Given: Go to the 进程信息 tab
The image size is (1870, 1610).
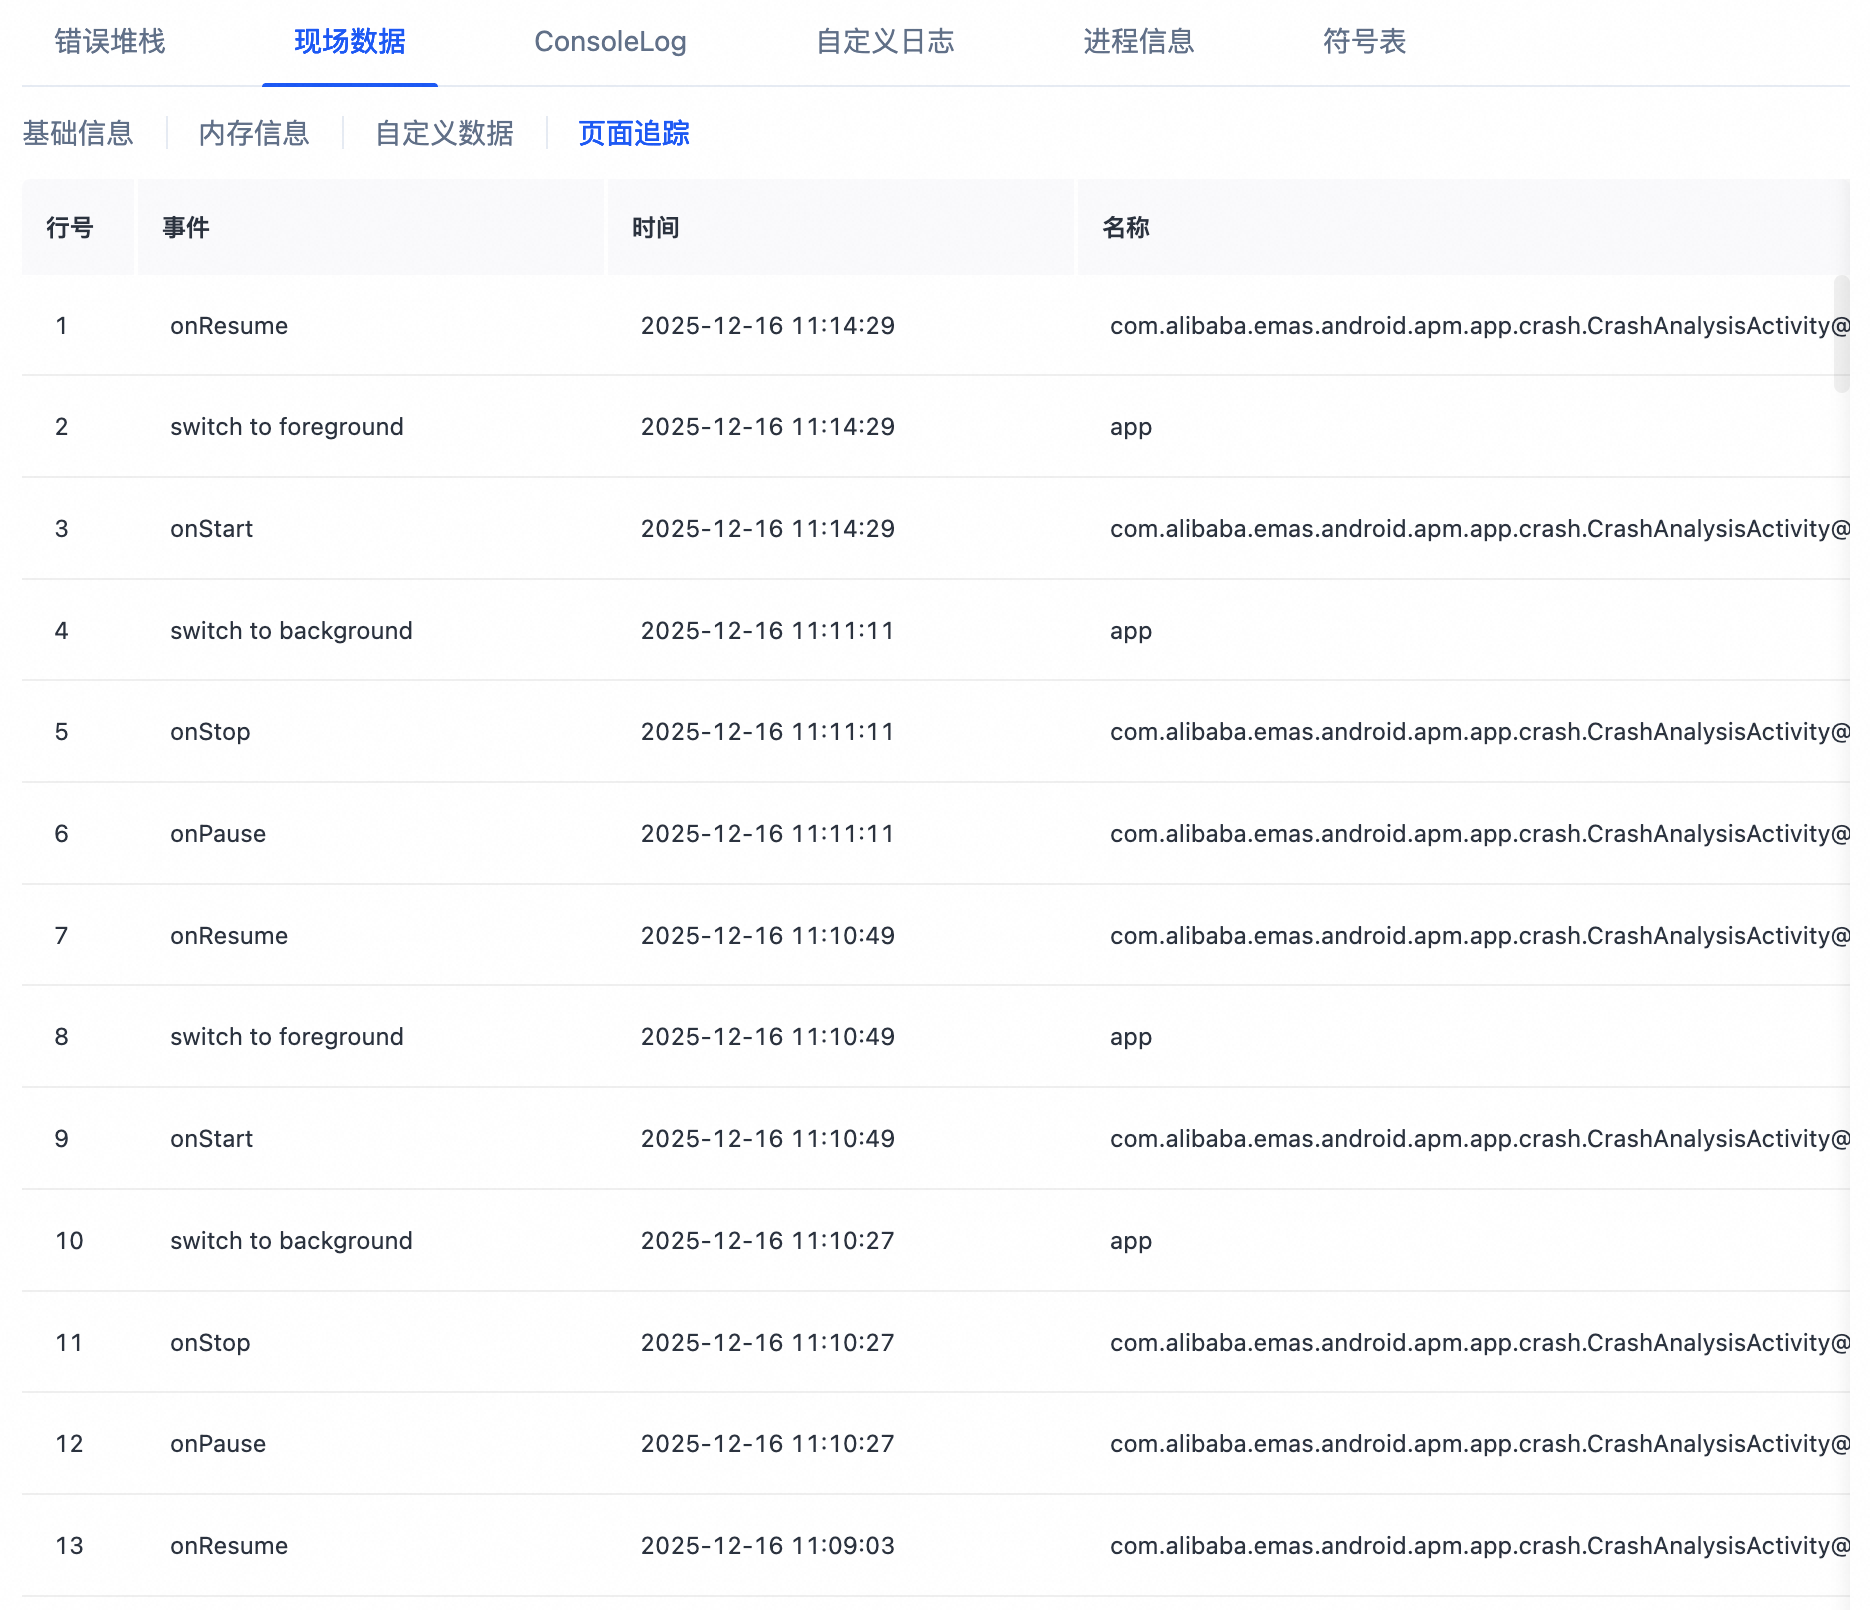Looking at the screenshot, I should (1139, 42).
